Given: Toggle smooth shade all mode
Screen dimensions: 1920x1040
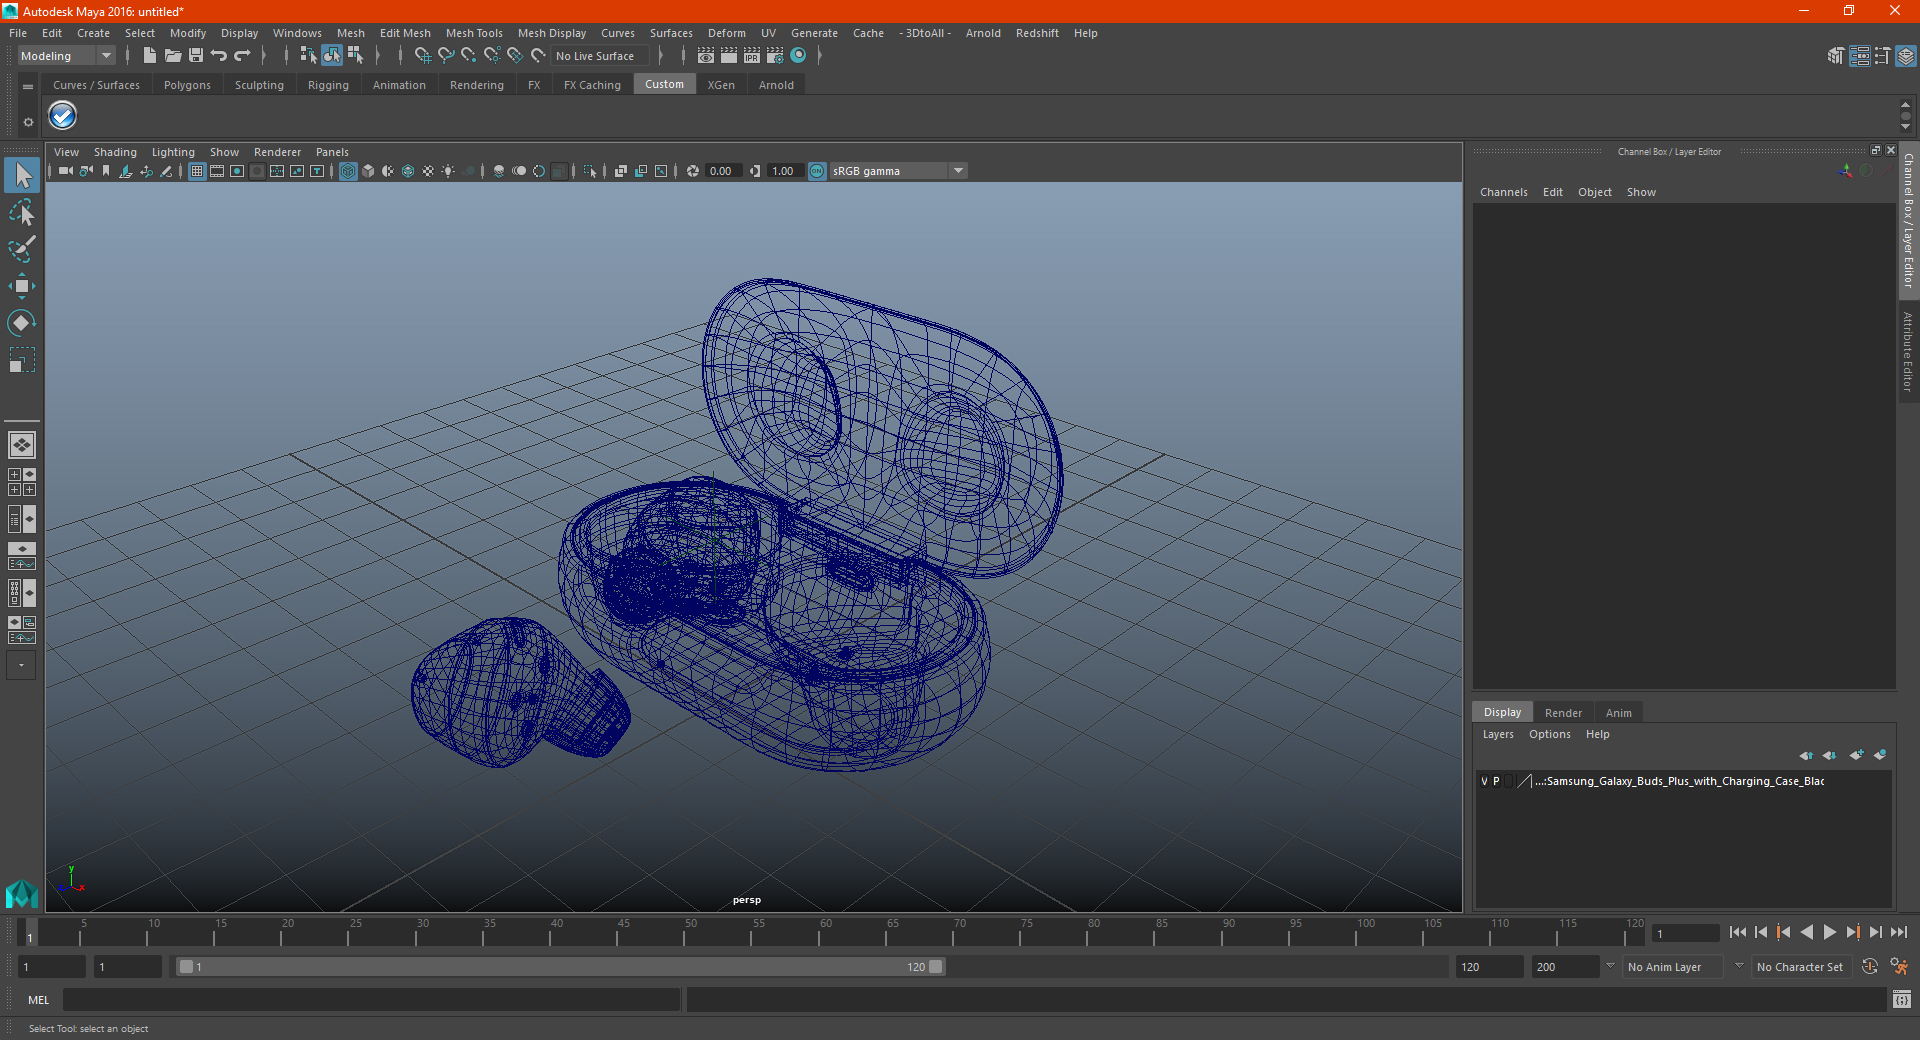Looking at the screenshot, I should click(x=368, y=171).
